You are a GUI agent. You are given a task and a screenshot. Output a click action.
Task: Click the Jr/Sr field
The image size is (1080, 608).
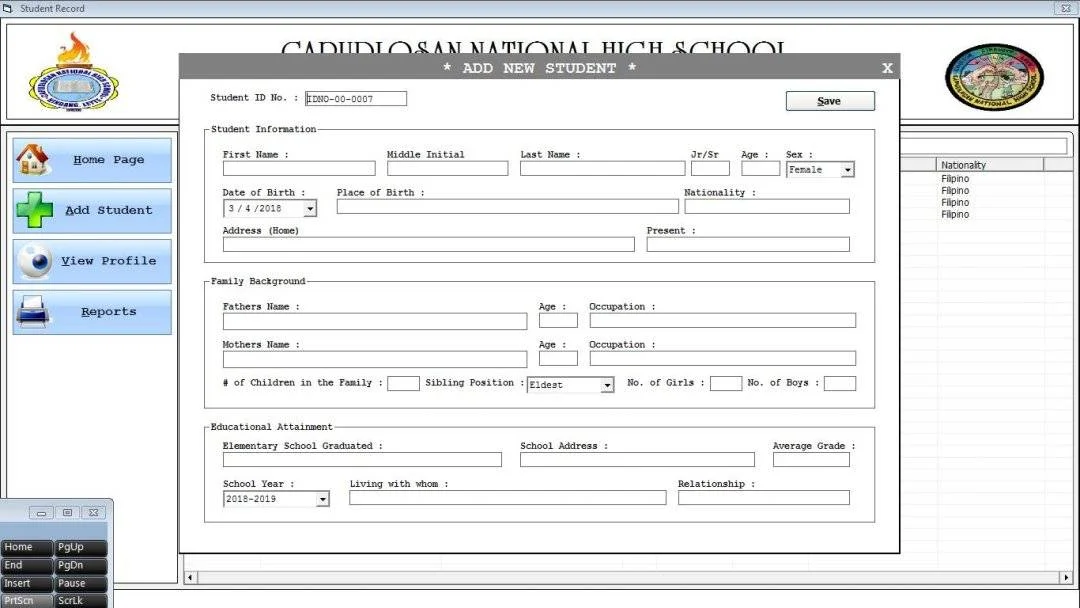[x=710, y=168]
